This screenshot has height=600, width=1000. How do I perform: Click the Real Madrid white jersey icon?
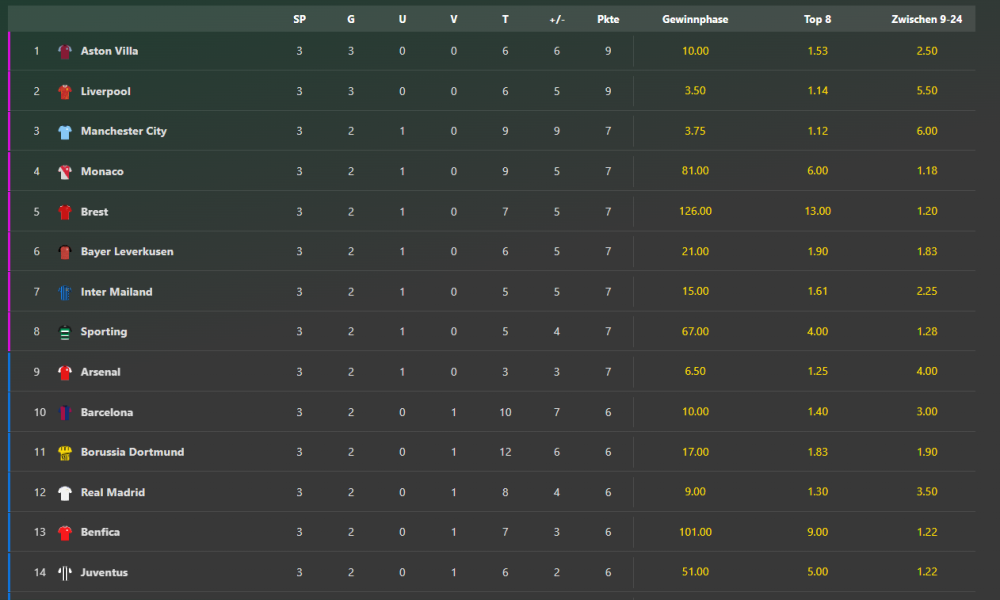coord(65,492)
